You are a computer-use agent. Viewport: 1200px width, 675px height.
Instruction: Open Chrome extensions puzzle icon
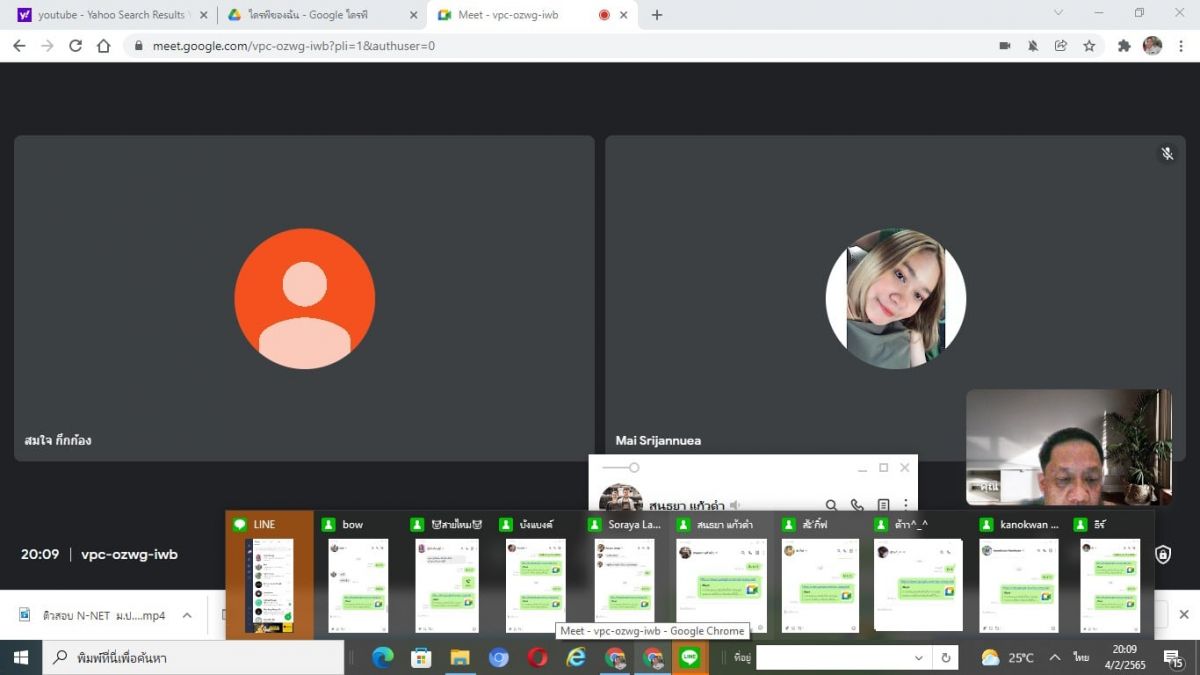point(1124,46)
